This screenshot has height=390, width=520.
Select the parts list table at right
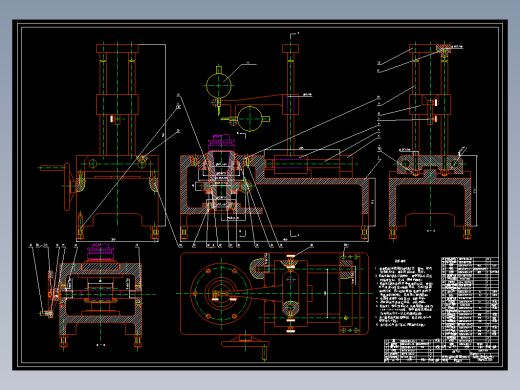pos(470,303)
